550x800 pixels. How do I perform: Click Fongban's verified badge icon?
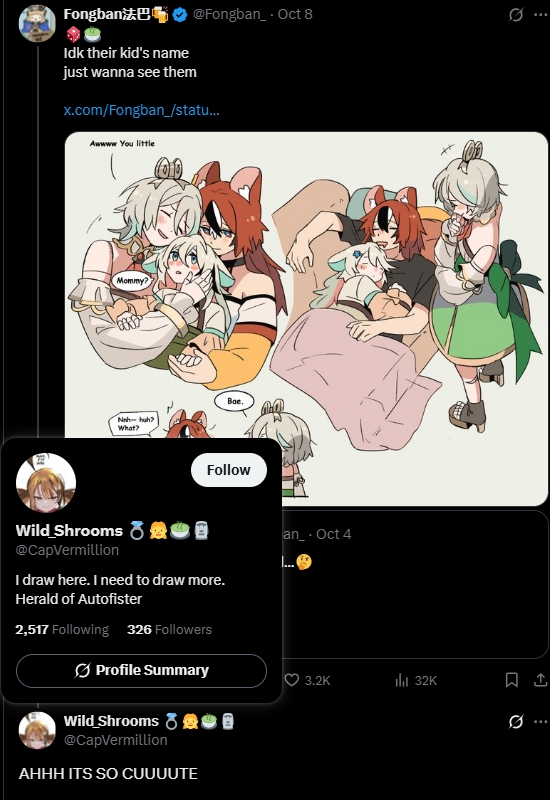[x=180, y=15]
